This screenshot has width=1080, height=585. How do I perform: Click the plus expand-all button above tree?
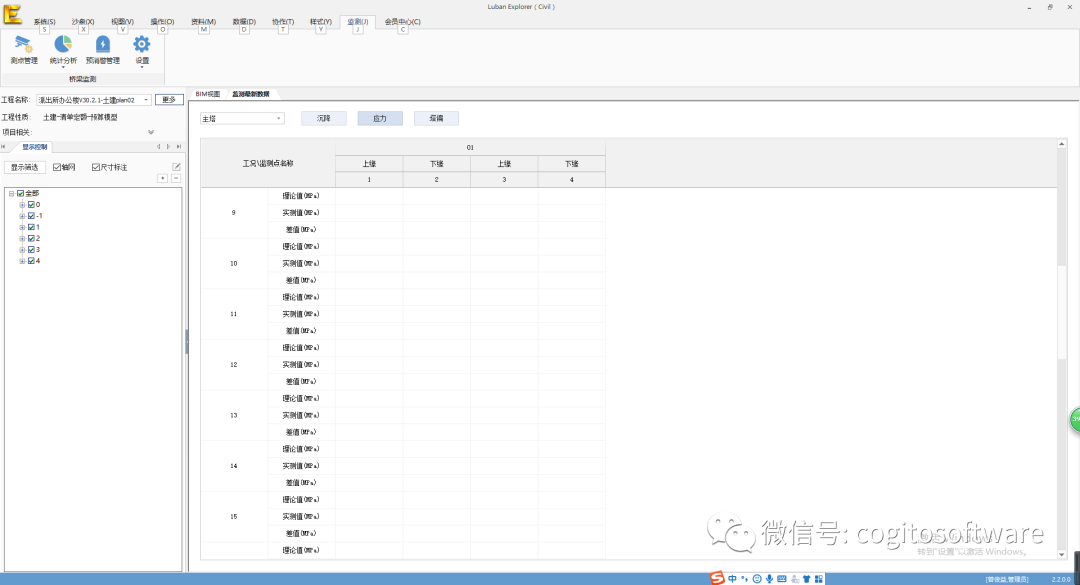pyautogui.click(x=163, y=178)
